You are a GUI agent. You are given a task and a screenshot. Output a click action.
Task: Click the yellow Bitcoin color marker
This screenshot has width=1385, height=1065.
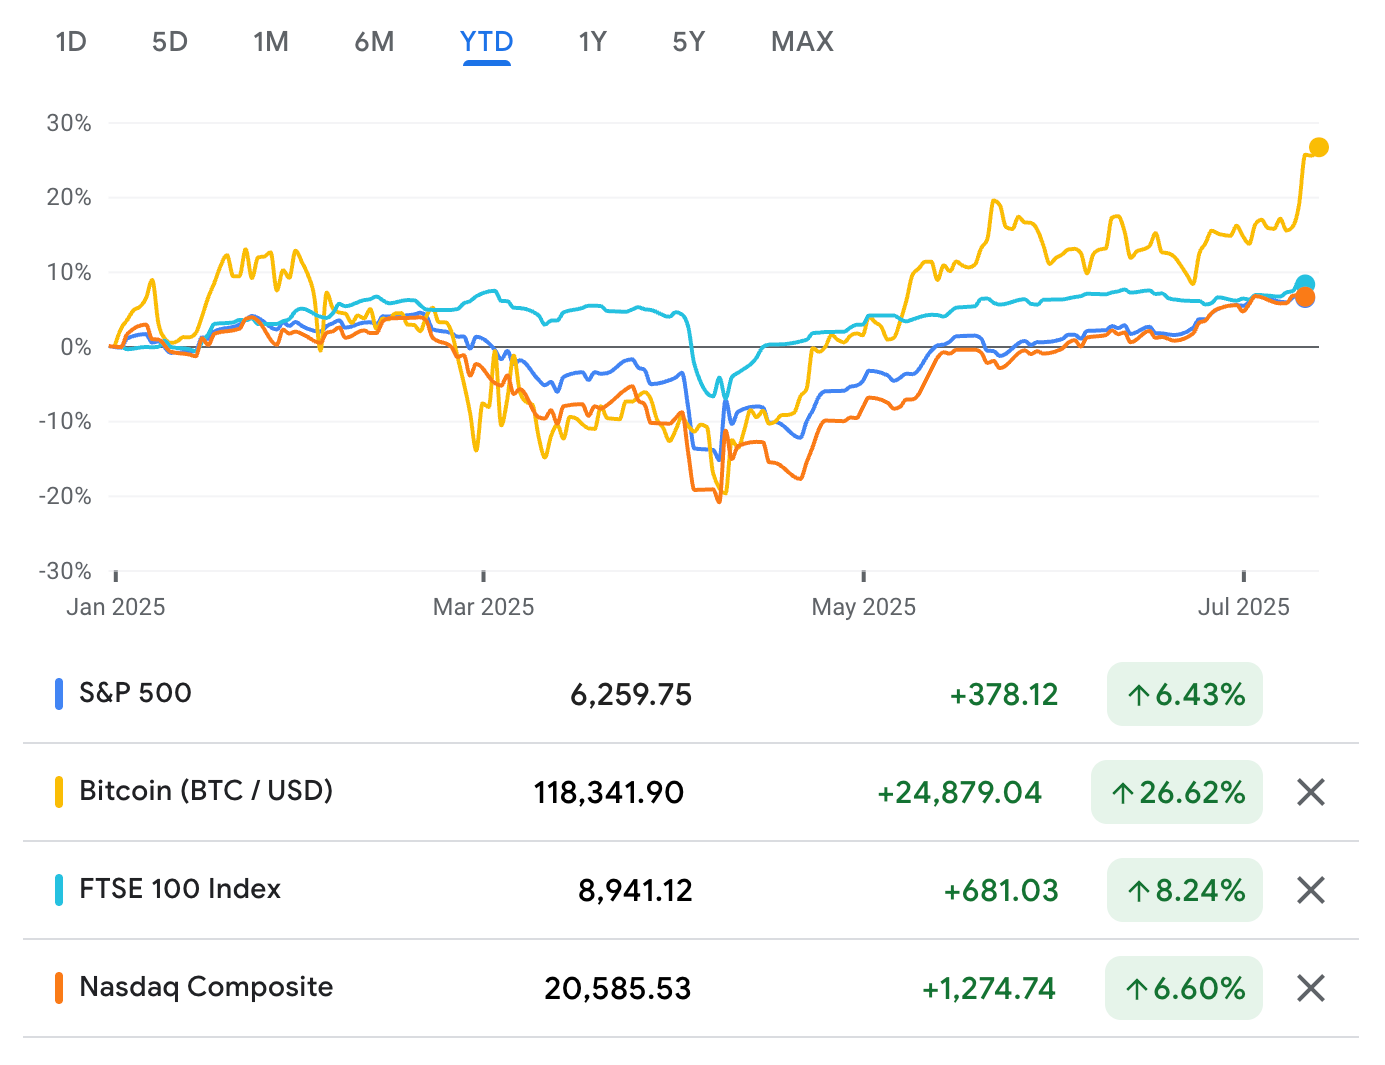(59, 792)
